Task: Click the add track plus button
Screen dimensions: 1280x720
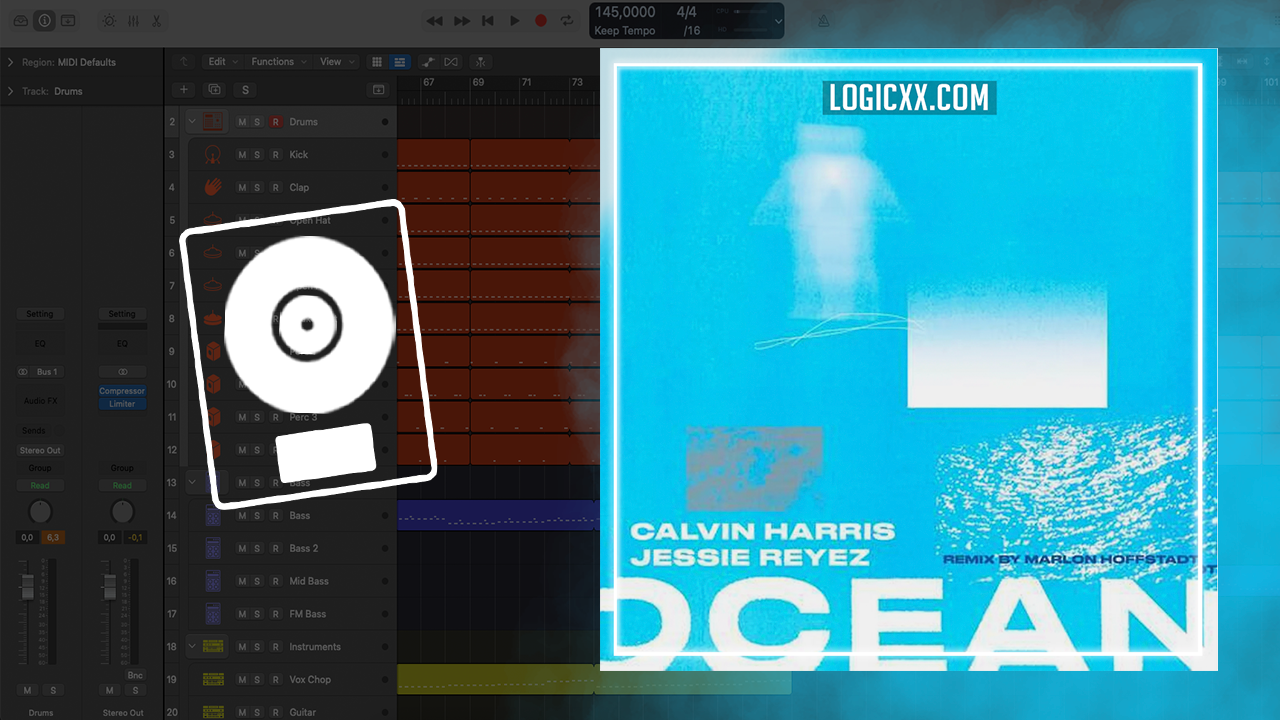Action: pyautogui.click(x=184, y=90)
